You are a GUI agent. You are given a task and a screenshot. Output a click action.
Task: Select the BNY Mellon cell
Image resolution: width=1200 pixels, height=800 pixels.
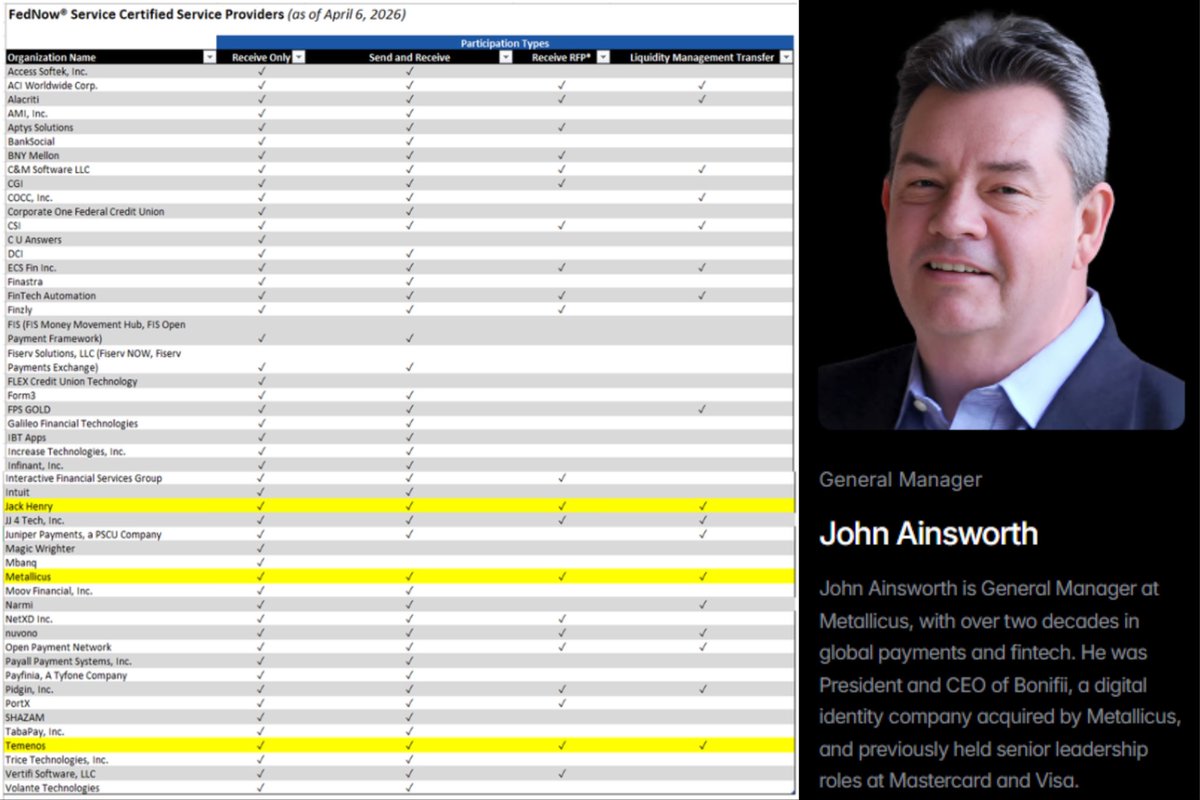pos(111,155)
